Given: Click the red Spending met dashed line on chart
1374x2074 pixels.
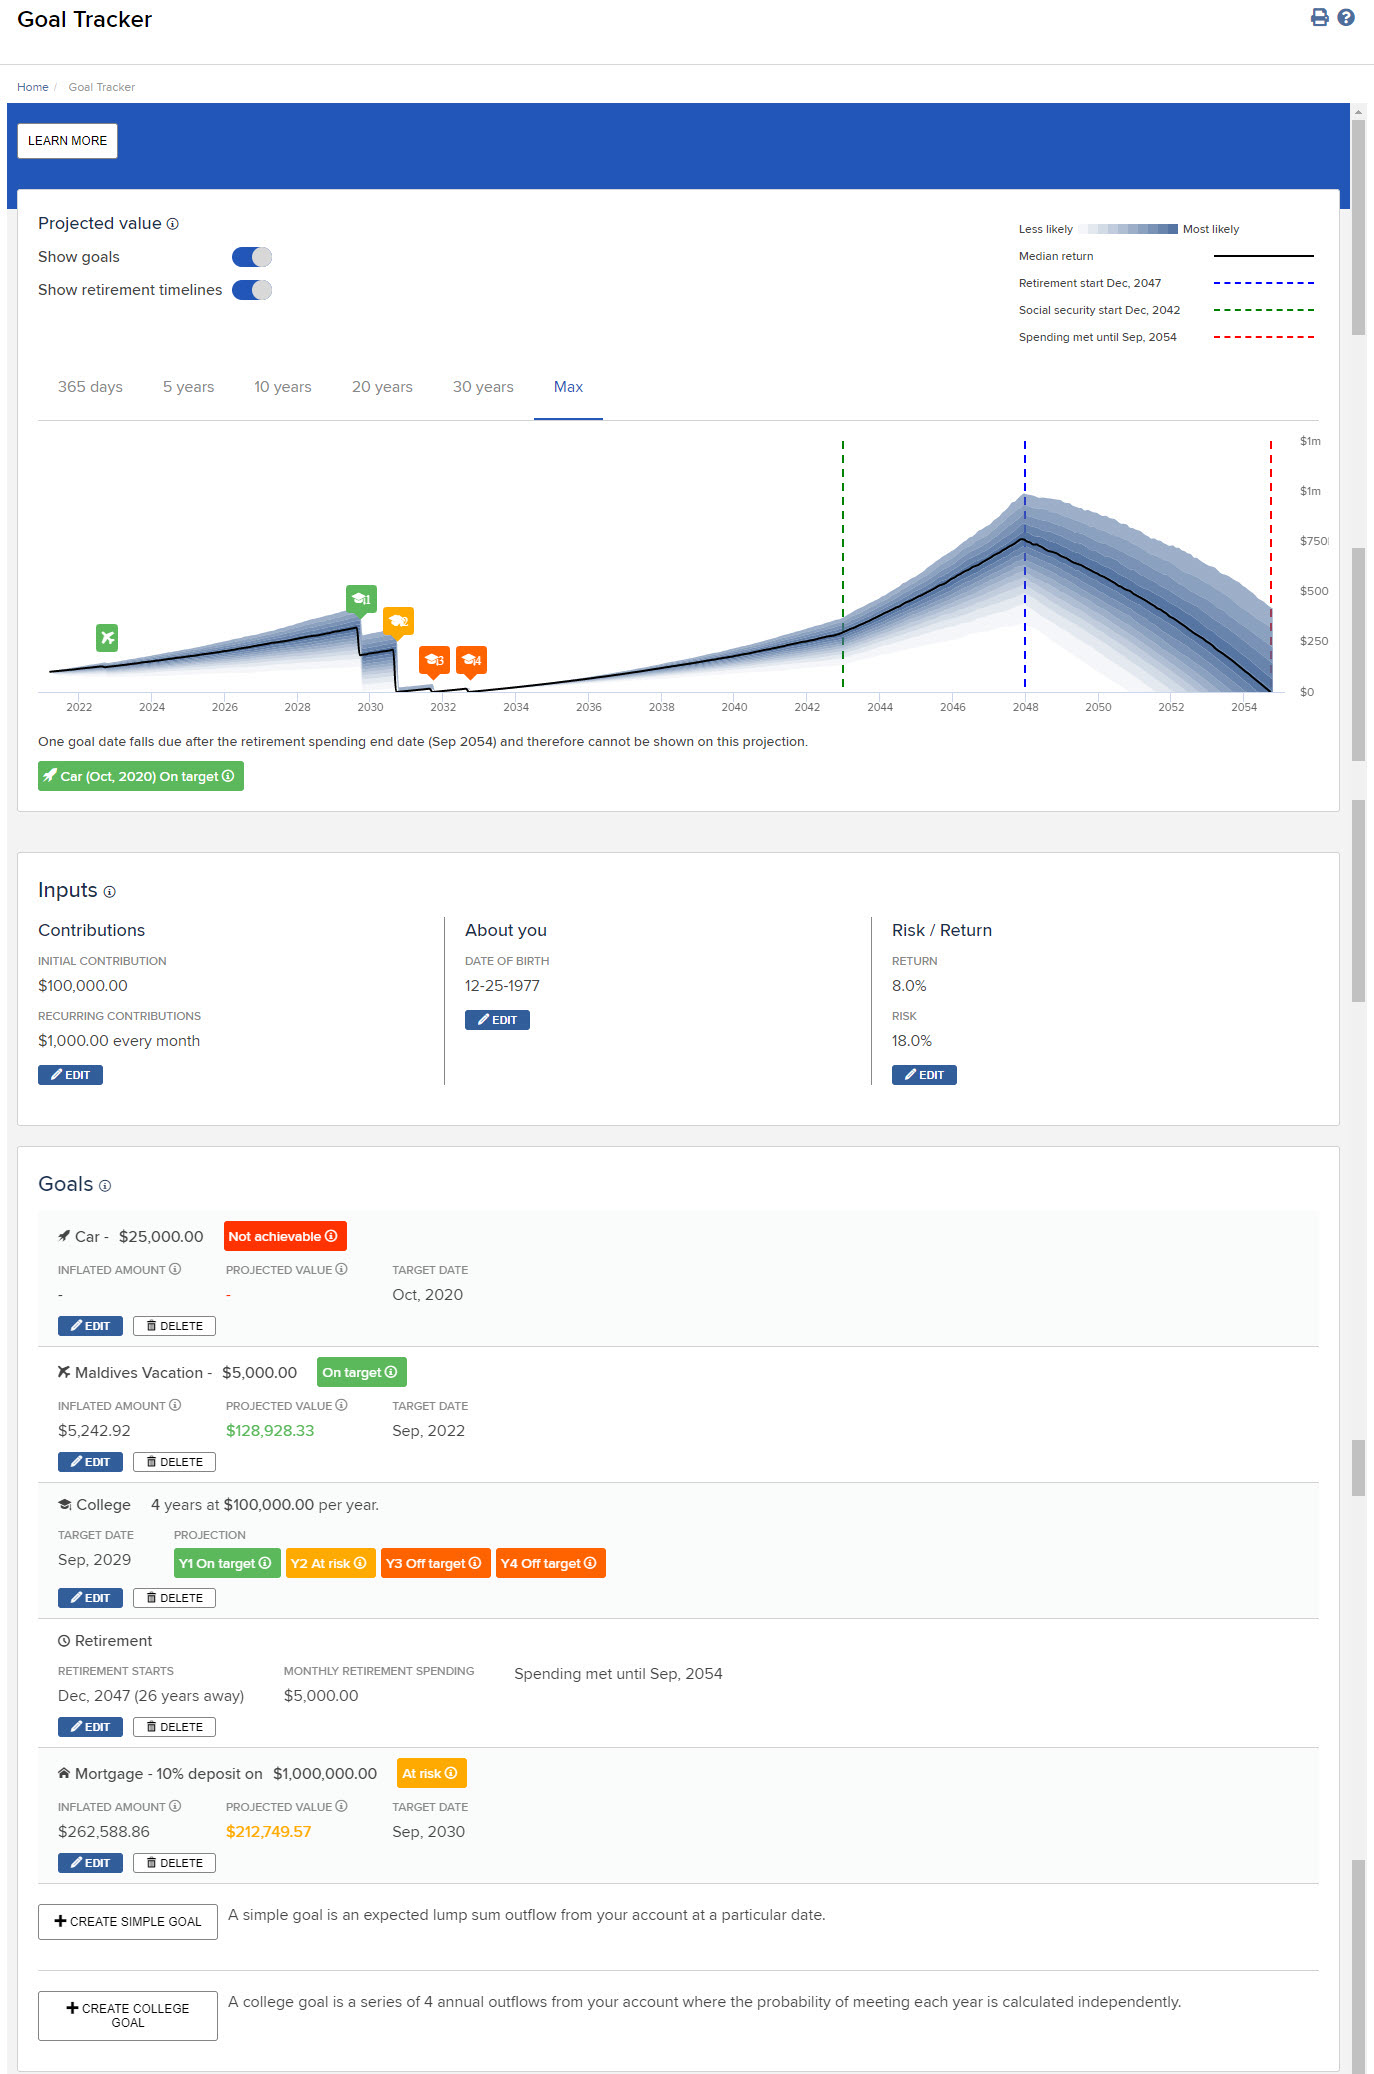Looking at the screenshot, I should point(1271,565).
